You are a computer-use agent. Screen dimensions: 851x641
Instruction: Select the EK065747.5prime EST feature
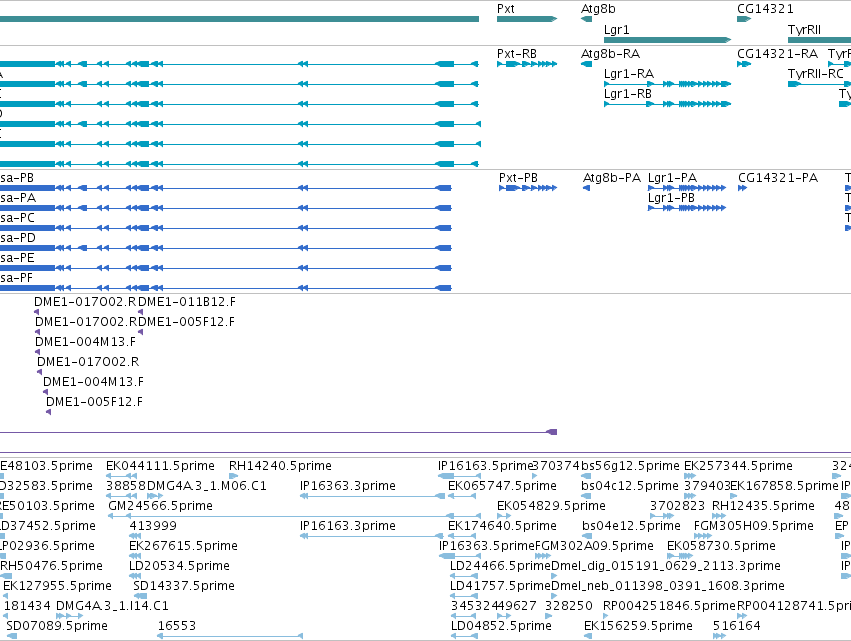pyautogui.click(x=462, y=496)
